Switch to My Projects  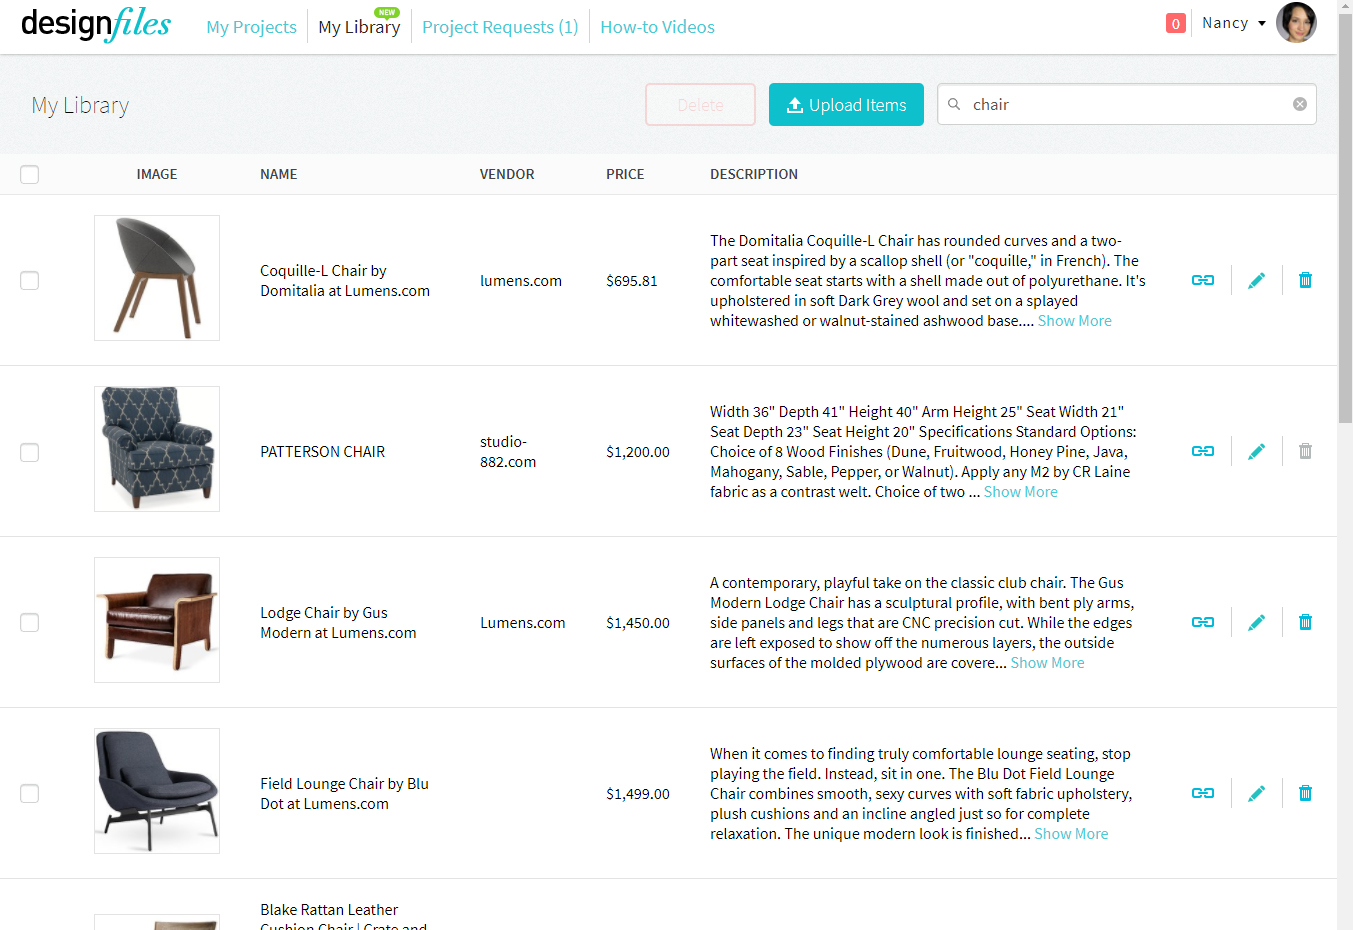[251, 27]
